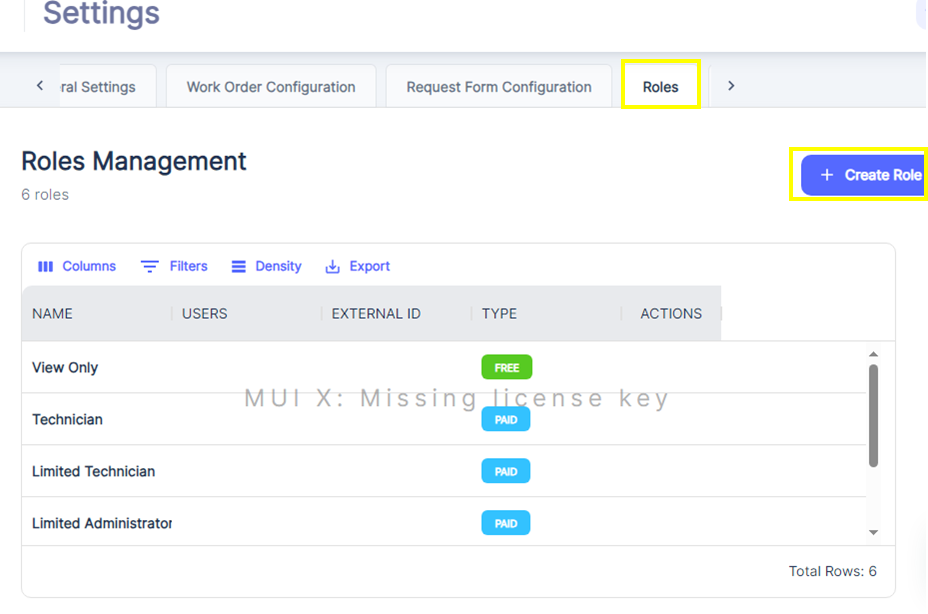Select the Limited Technician role row
This screenshot has width=928, height=614.
(94, 472)
